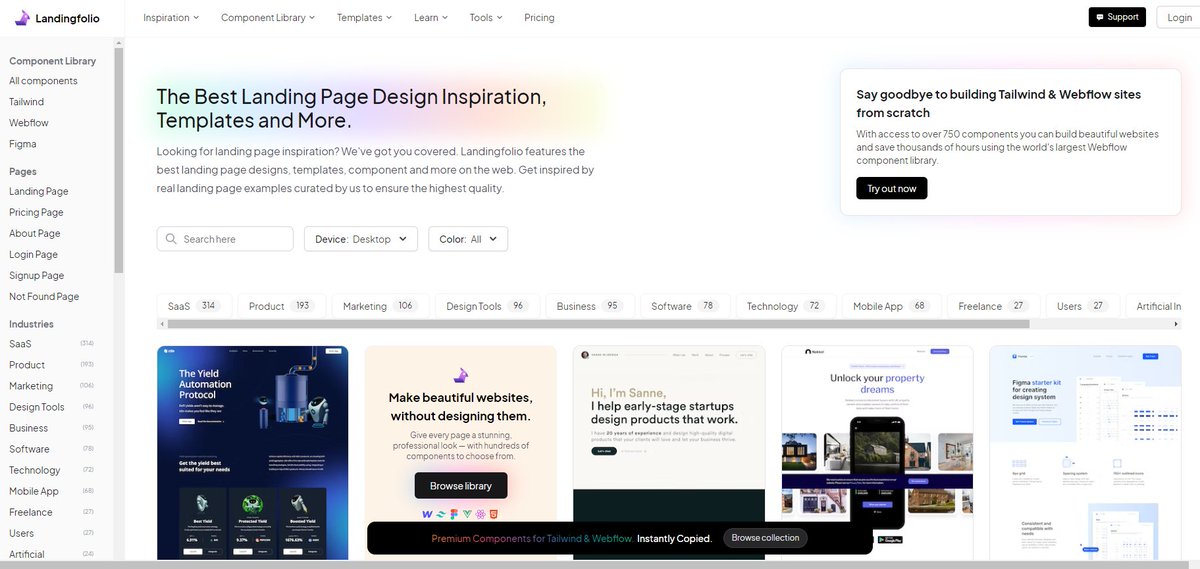1200x569 pixels.
Task: Open Login Page in sidebar
Action: pos(34,254)
